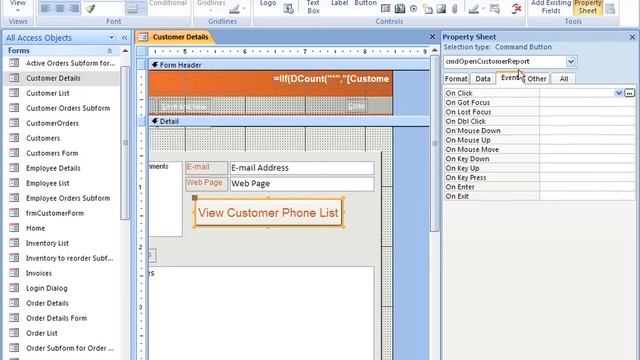Click the form selector box at ruler corner
The height and width of the screenshot is (360, 640).
click(141, 51)
